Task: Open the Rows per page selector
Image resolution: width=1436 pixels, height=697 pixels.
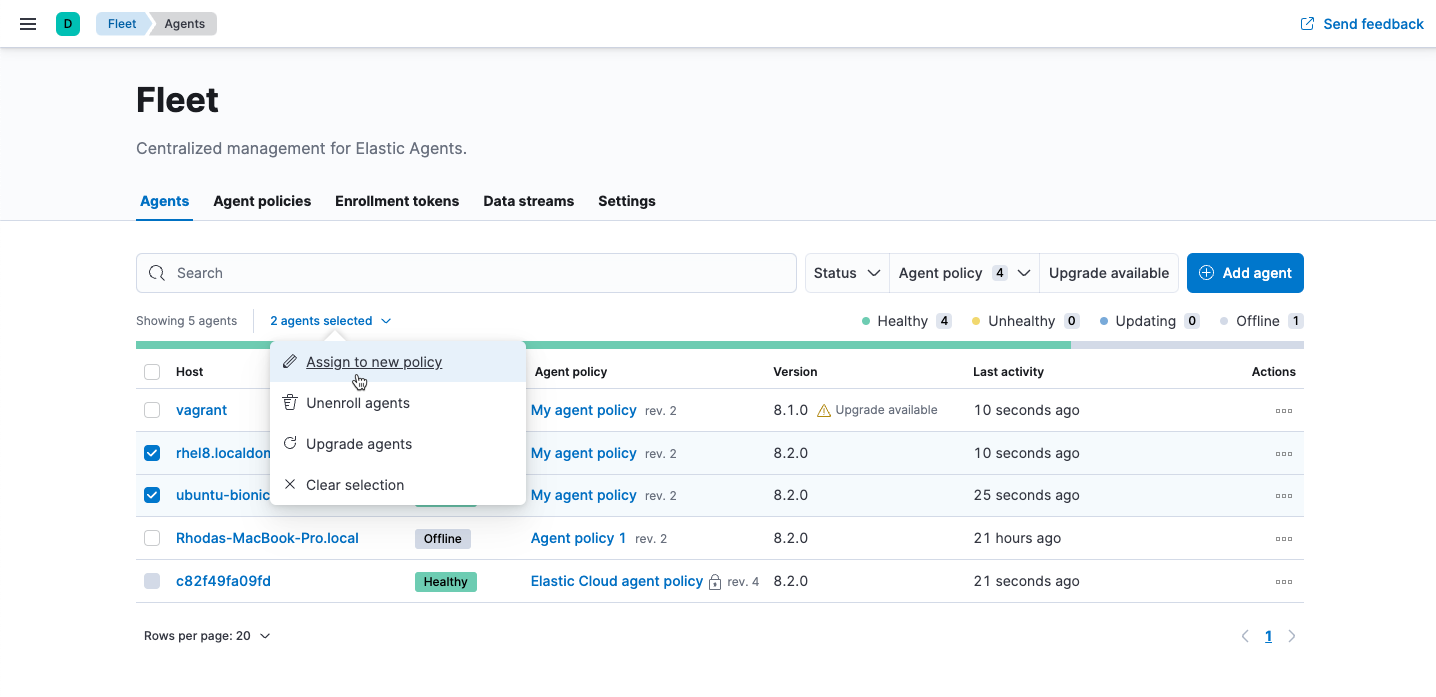Action: (207, 635)
